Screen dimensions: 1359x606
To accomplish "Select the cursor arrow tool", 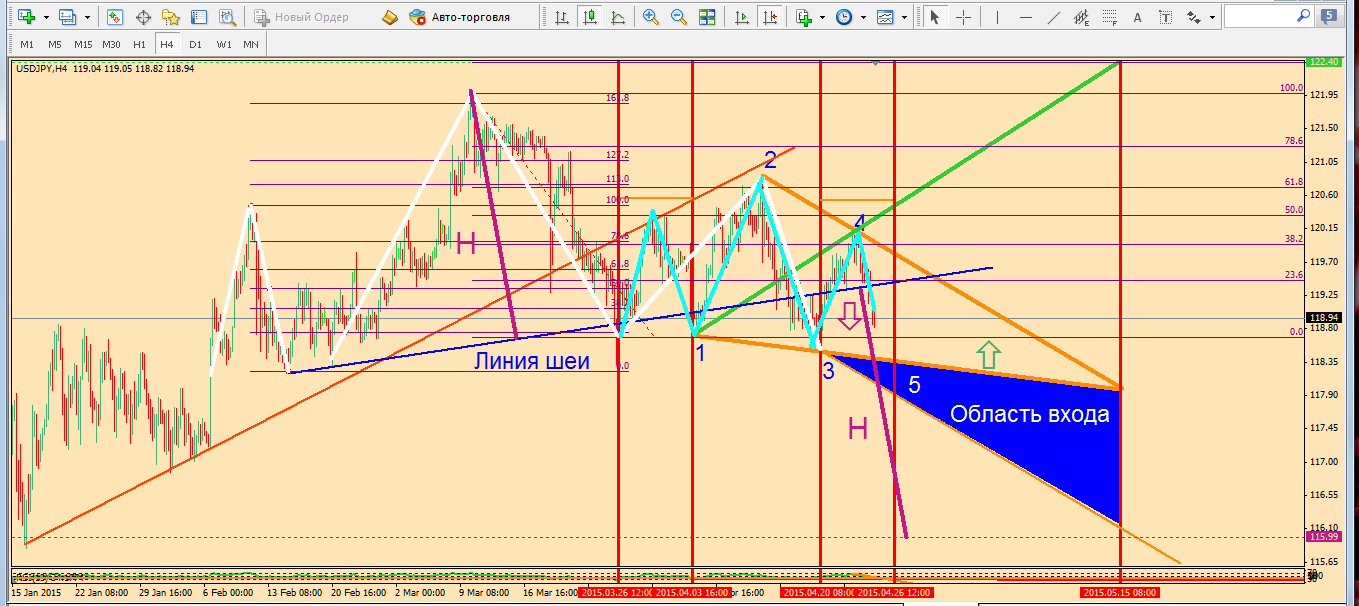I will point(935,17).
